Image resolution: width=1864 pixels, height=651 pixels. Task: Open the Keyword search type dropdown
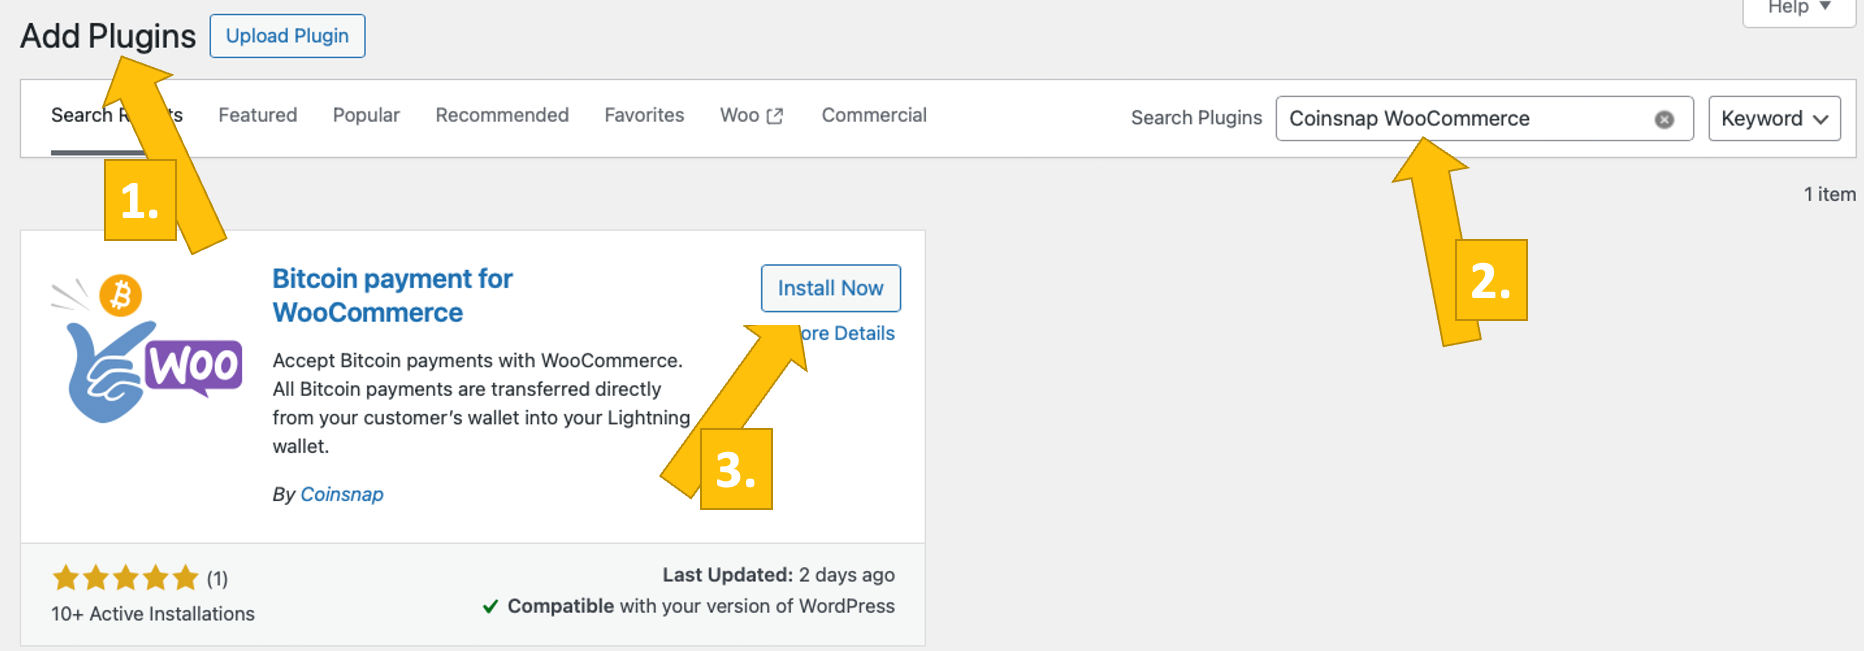click(x=1774, y=119)
